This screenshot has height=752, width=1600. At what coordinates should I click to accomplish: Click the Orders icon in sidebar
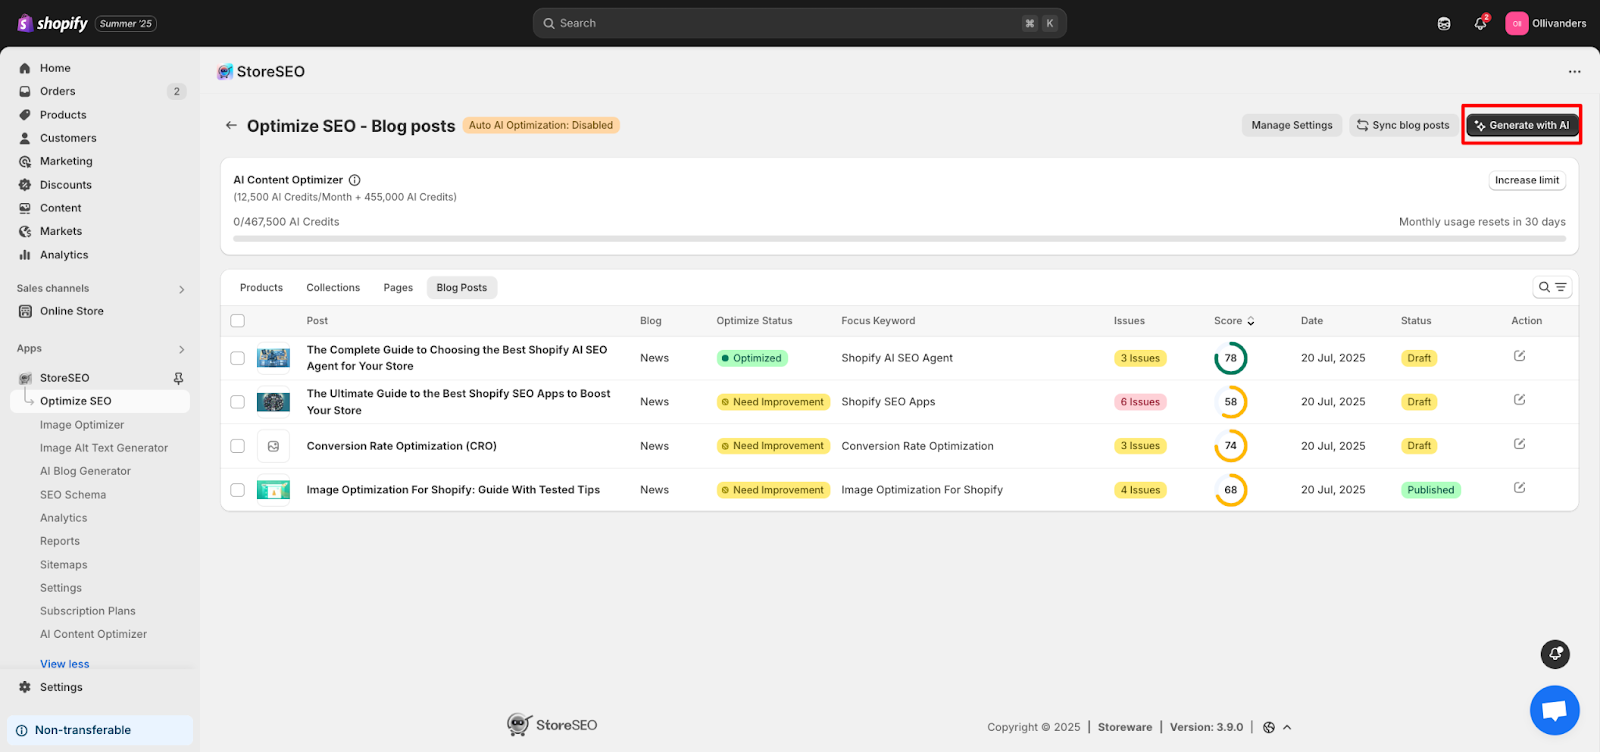point(25,91)
